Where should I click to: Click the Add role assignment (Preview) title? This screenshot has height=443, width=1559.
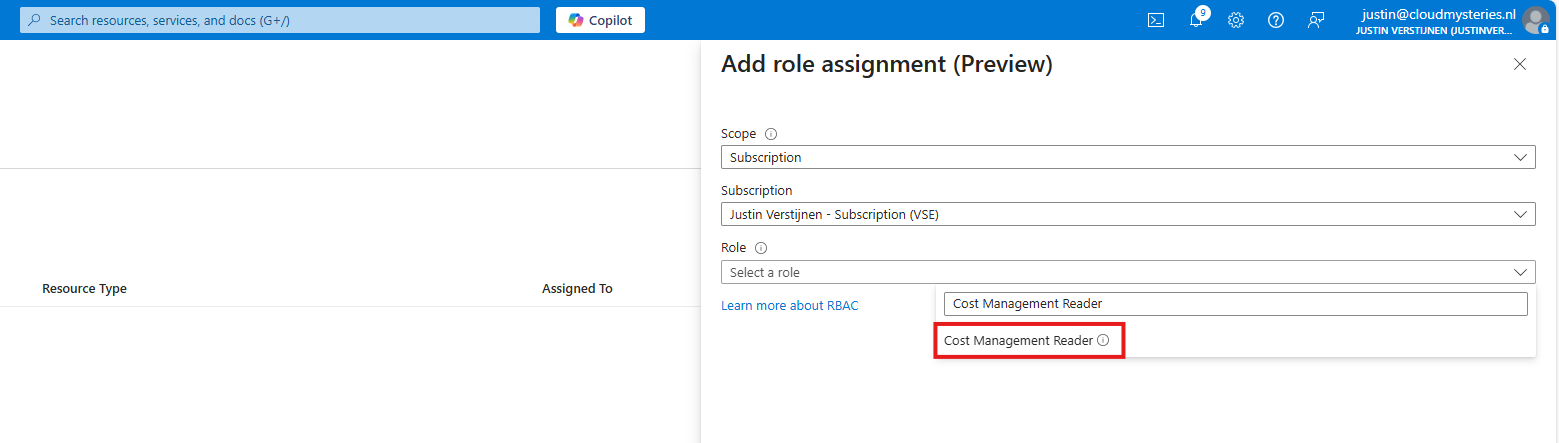point(886,65)
